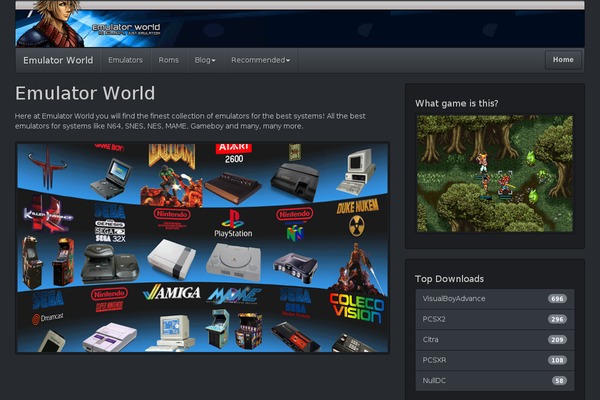Viewport: 600px width, 400px height.
Task: Click the Game Boy Advance SP handheld image
Action: coord(111,178)
